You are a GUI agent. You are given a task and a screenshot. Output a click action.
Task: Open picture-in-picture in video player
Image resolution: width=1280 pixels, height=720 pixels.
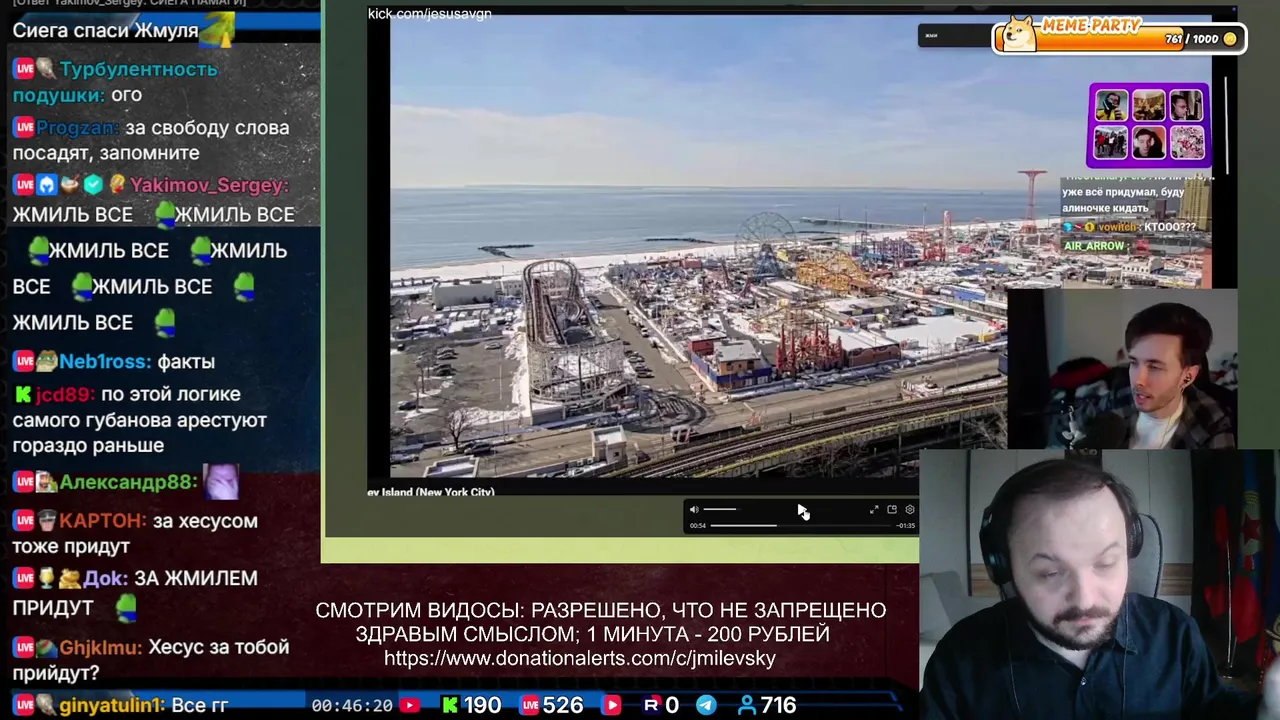pyautogui.click(x=892, y=510)
